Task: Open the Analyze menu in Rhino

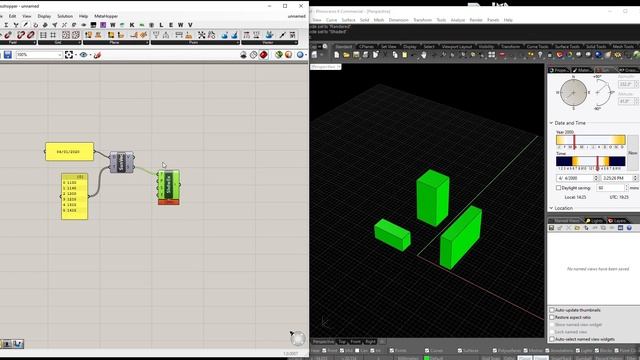Action: (458, 20)
